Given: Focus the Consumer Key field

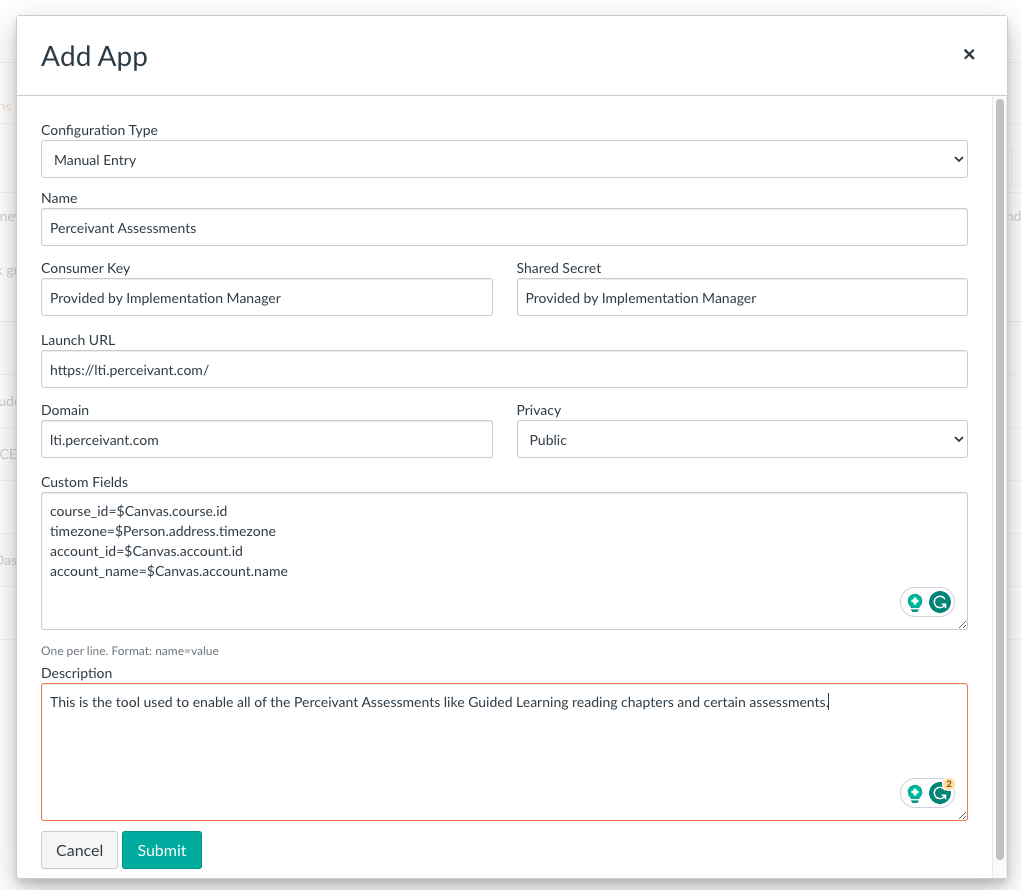Looking at the screenshot, I should click(266, 298).
